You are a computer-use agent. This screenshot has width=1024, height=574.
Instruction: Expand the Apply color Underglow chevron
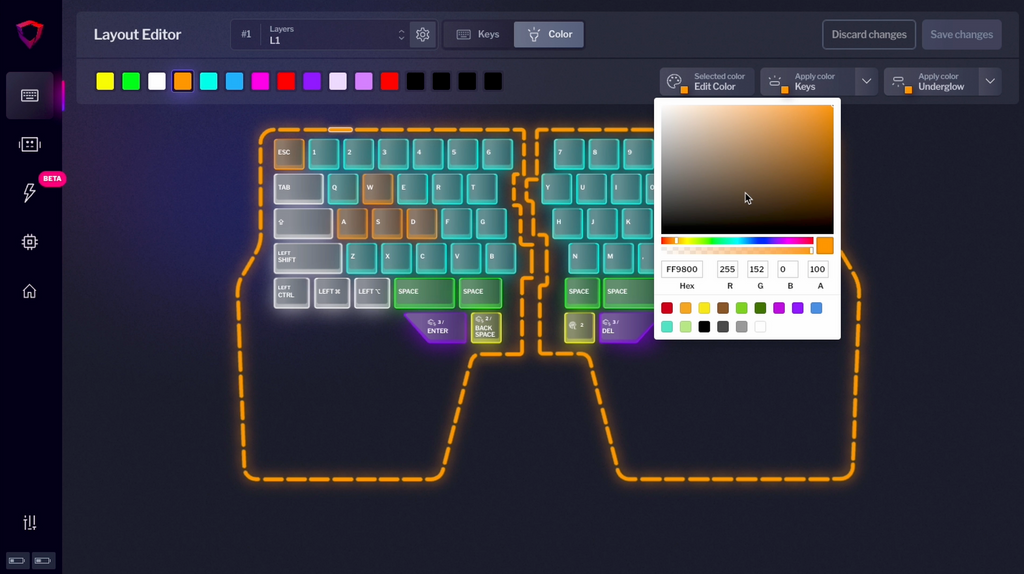[x=990, y=81]
